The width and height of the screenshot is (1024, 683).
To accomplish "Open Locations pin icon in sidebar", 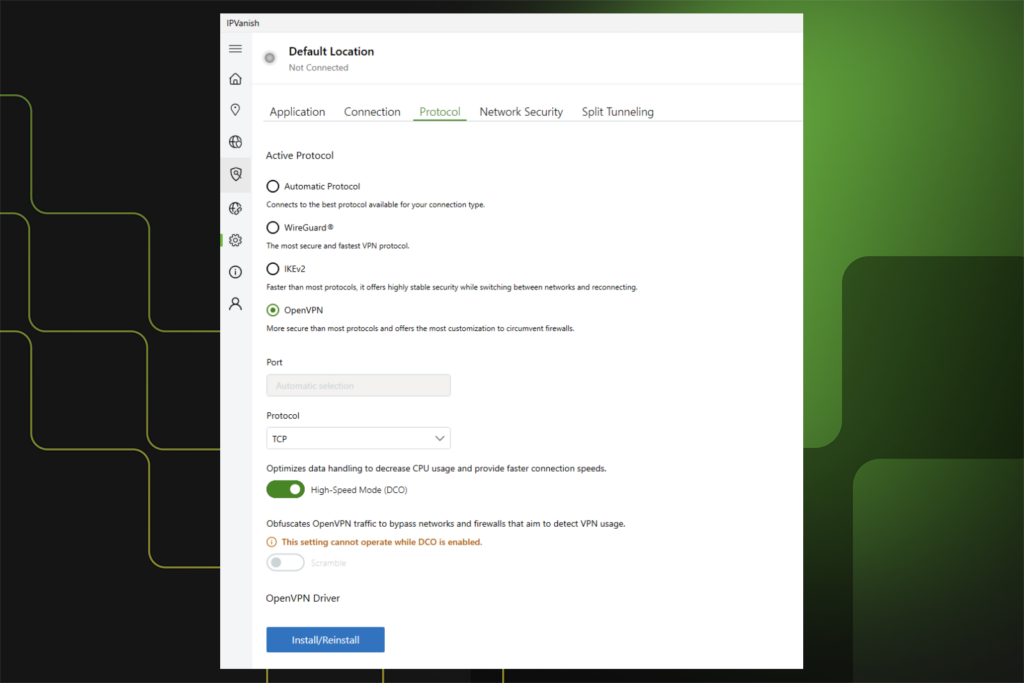I will (x=236, y=110).
